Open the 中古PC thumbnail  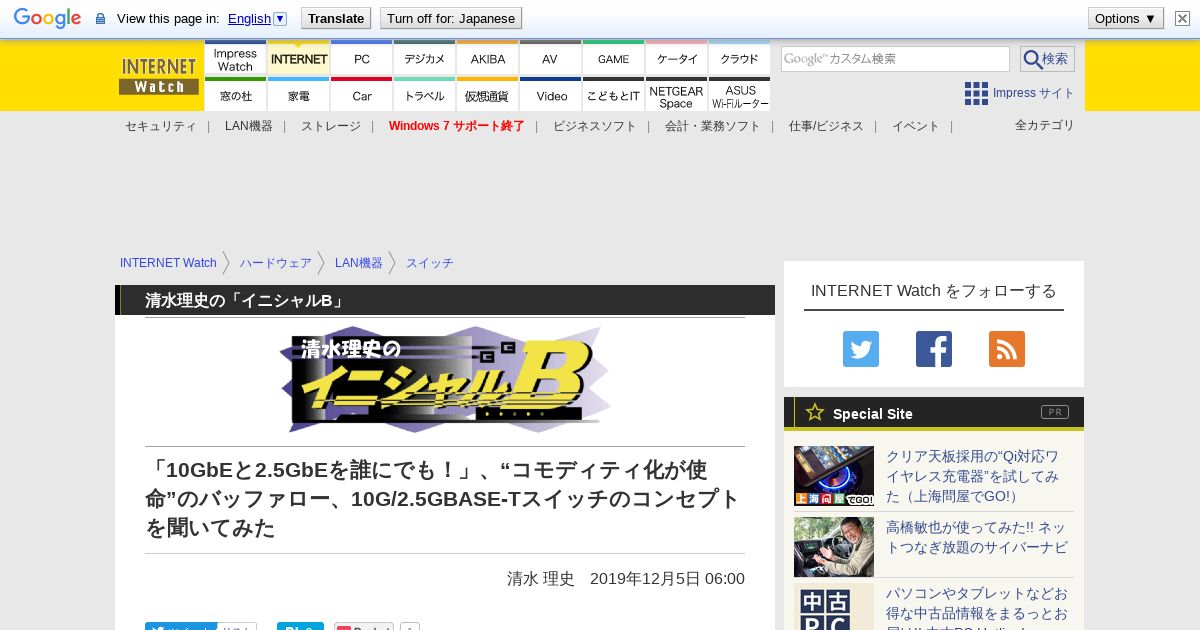pyautogui.click(x=834, y=607)
